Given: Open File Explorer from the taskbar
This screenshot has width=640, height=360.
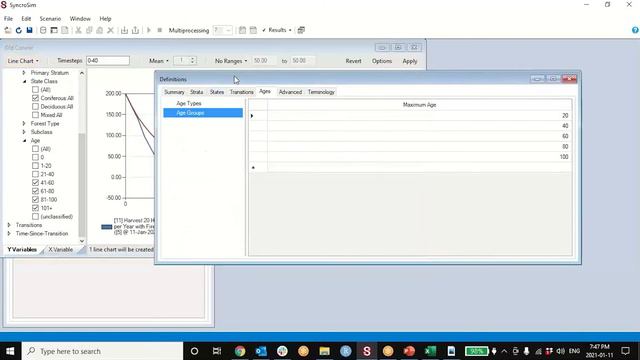Looking at the screenshot, I should tap(324, 351).
